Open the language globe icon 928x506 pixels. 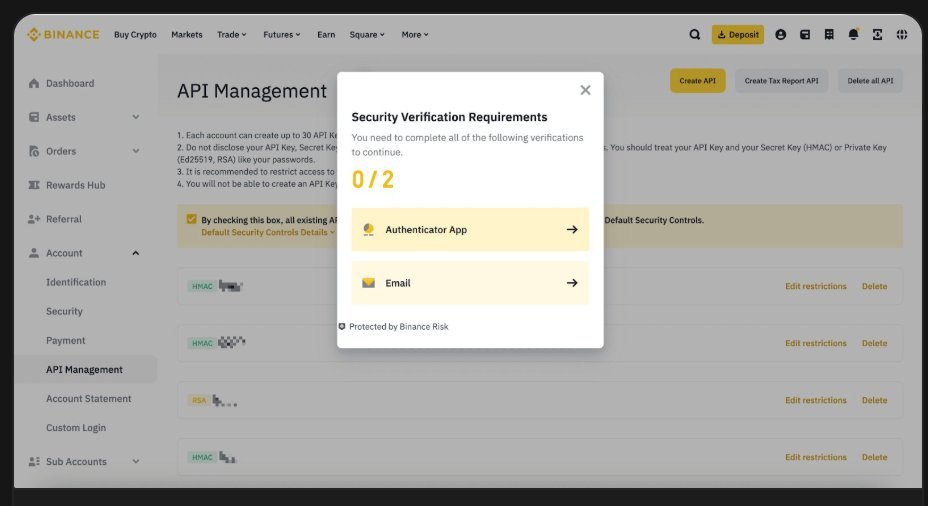(x=902, y=34)
